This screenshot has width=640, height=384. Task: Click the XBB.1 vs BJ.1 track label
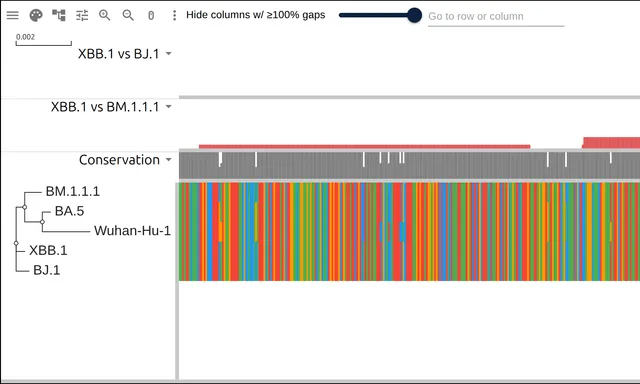[x=118, y=53]
